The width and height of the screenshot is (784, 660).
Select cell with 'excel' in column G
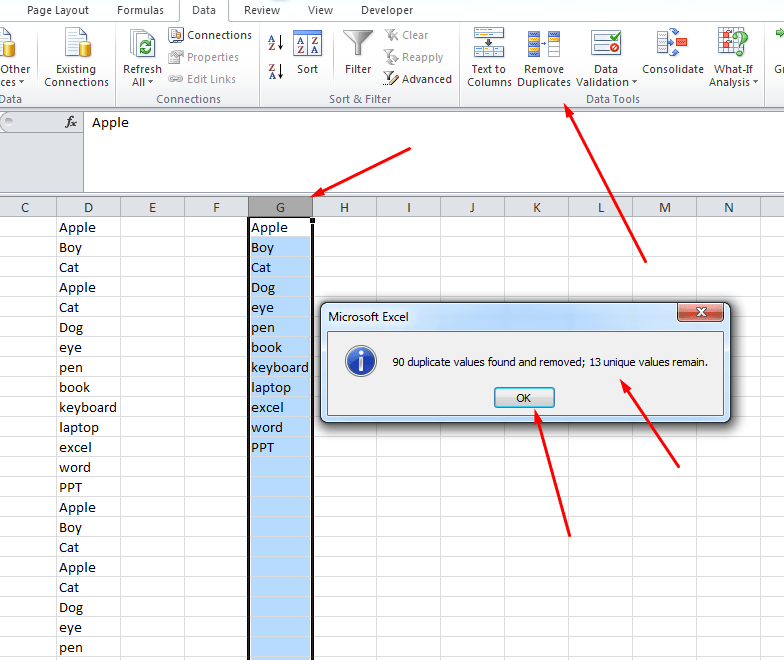point(280,407)
